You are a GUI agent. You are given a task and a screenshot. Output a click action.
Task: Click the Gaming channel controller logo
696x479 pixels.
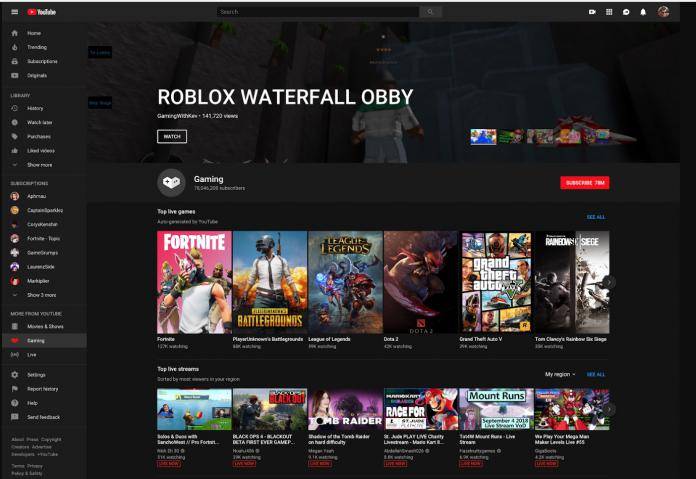tap(171, 182)
